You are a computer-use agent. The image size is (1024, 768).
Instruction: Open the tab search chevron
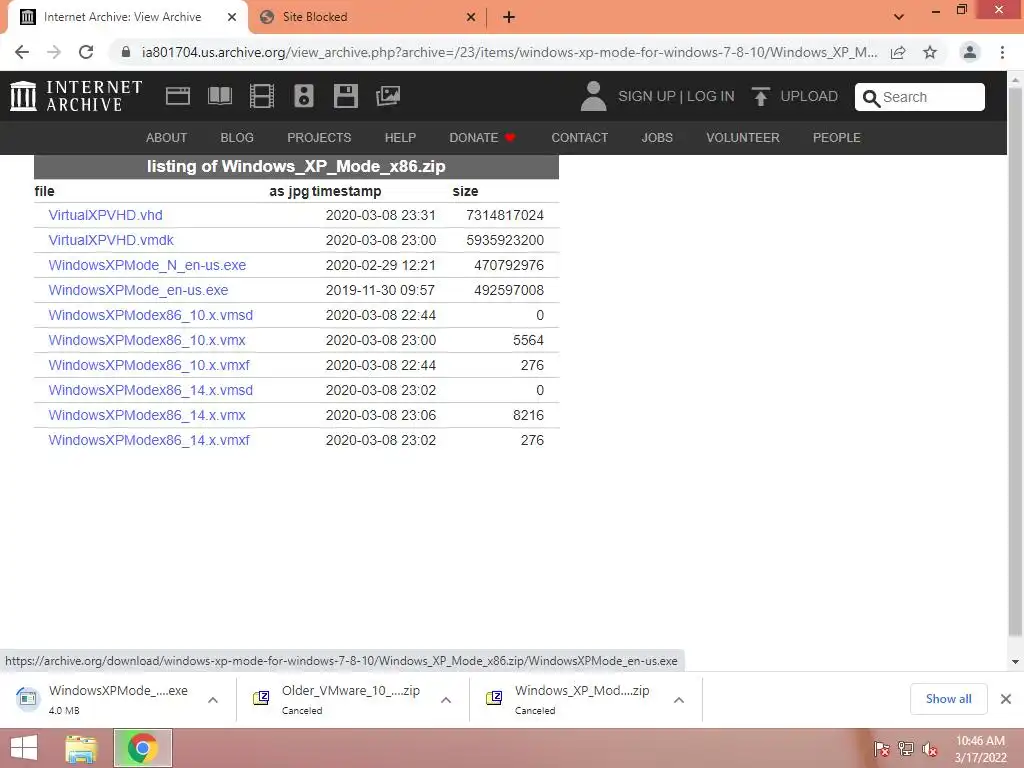(899, 18)
